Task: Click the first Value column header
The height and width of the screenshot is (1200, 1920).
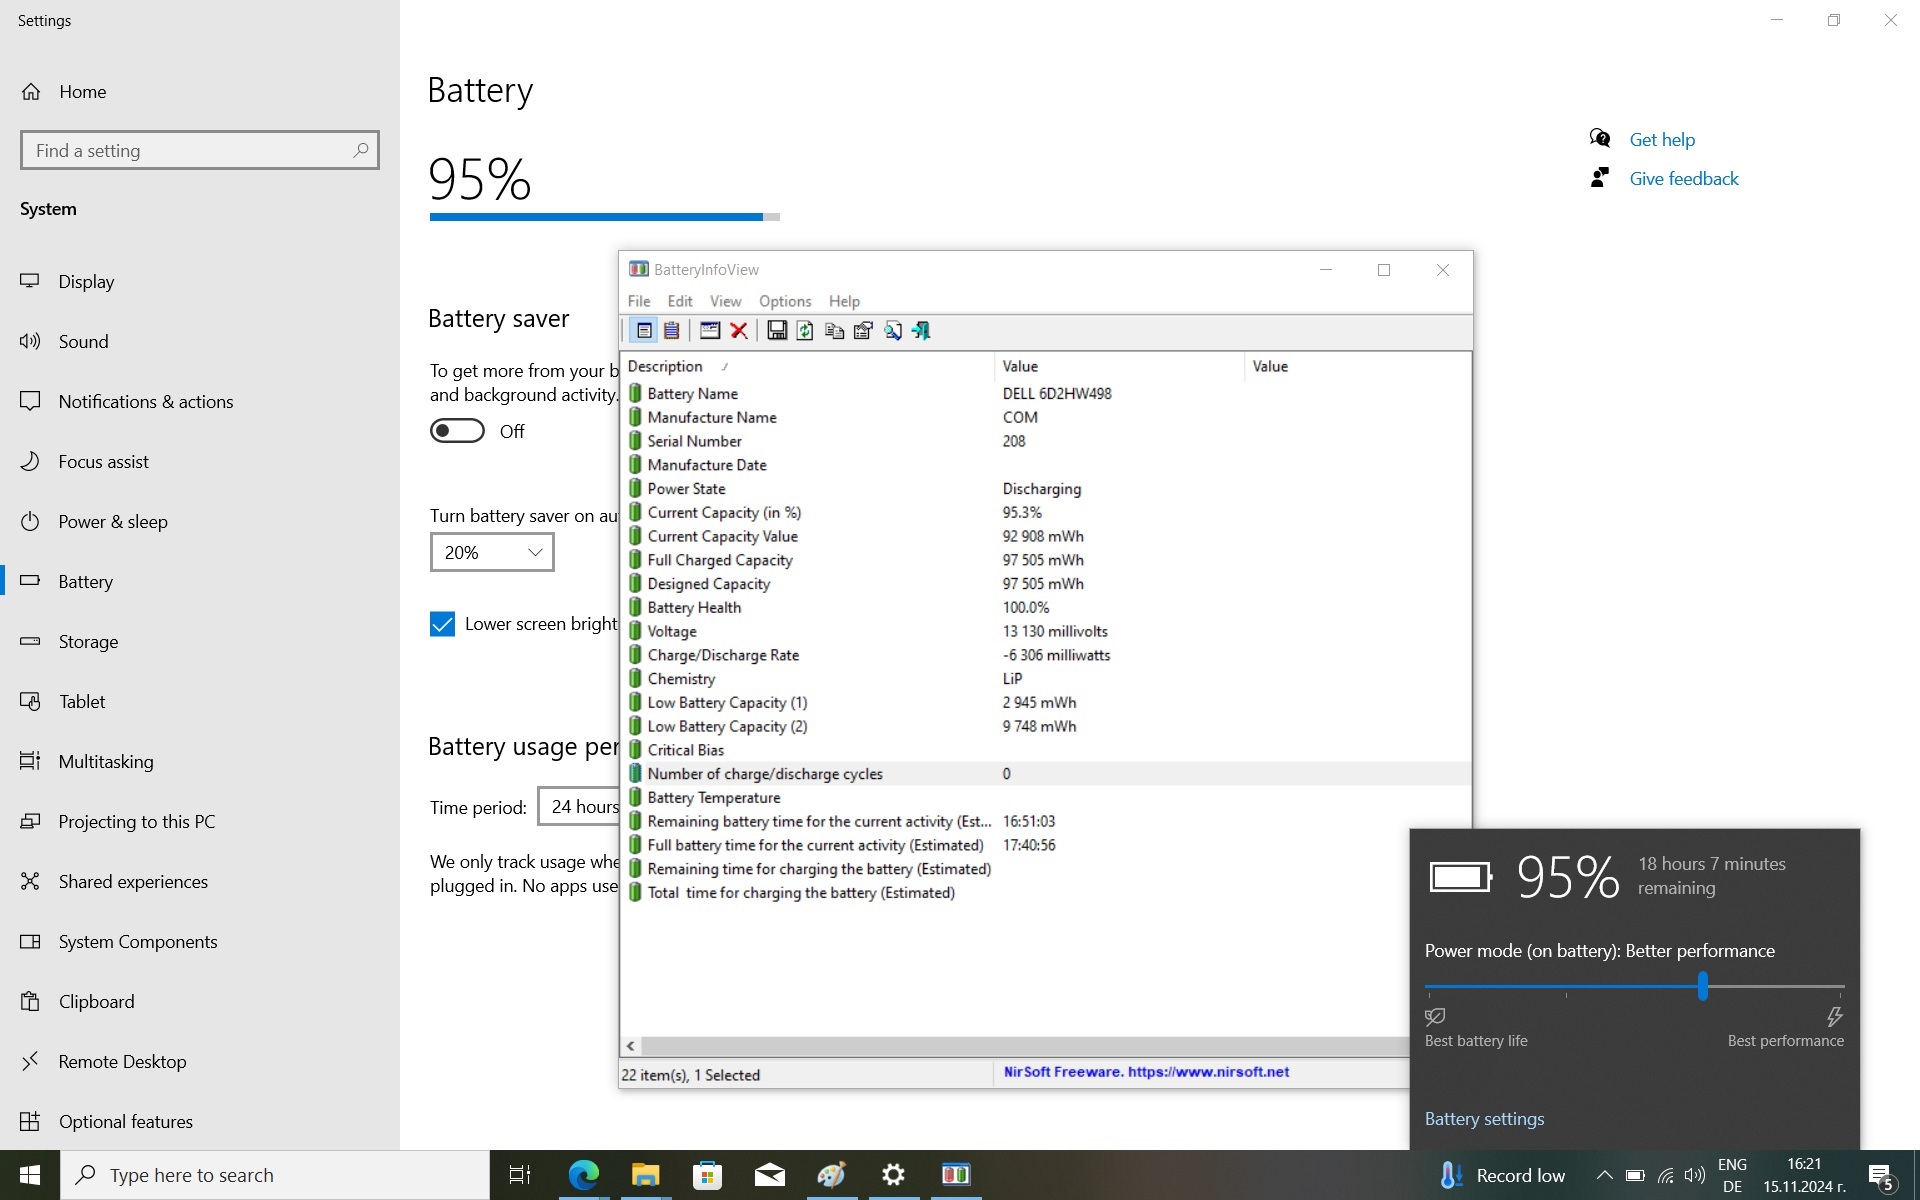Action: 1119,366
